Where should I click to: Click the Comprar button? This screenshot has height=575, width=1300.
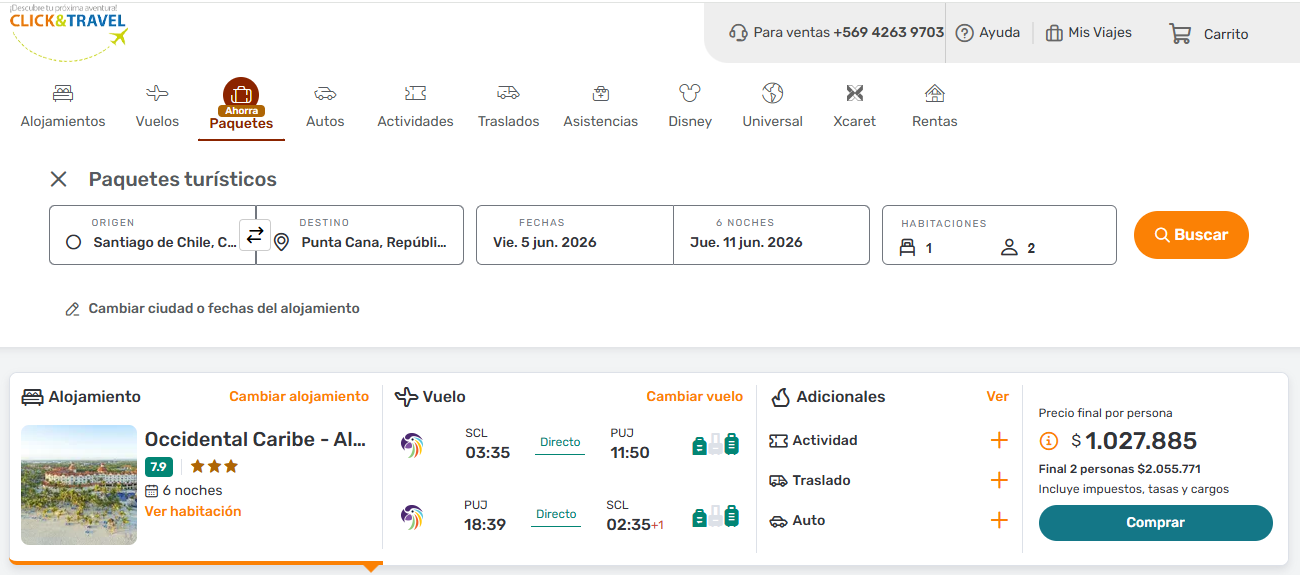pyautogui.click(x=1155, y=523)
